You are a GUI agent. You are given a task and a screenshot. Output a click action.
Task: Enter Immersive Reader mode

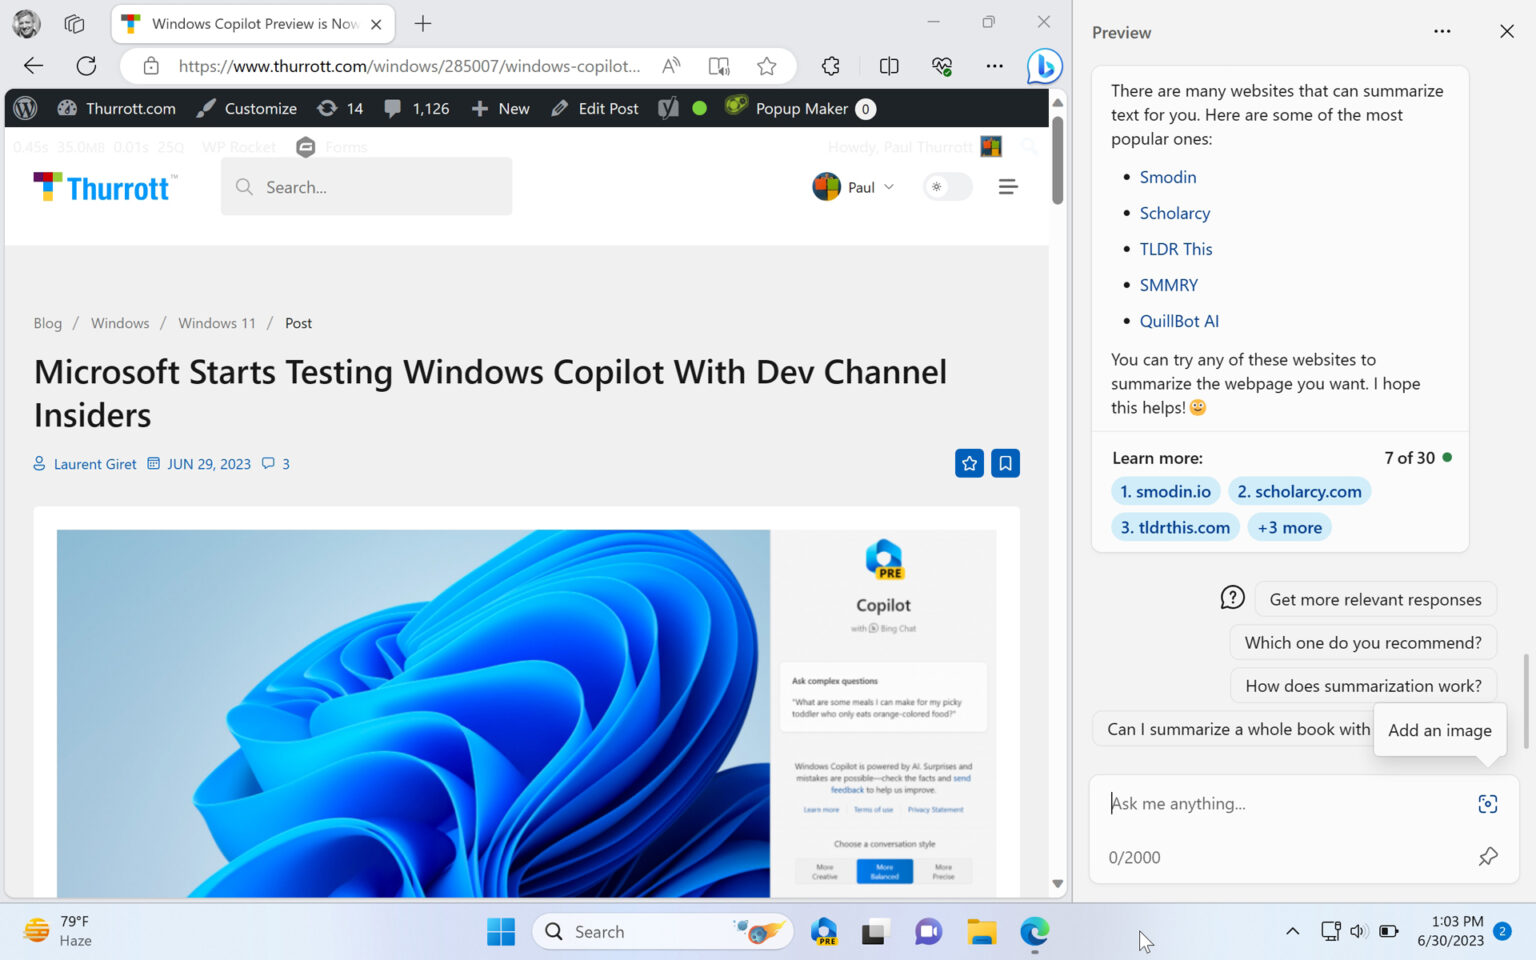tap(719, 66)
